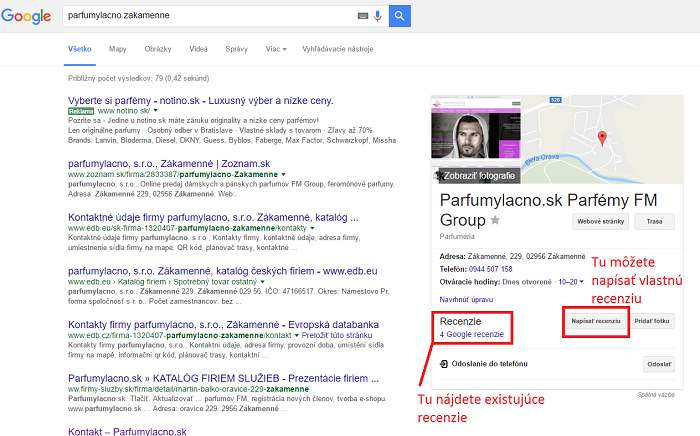Screen dimensions: 700x436
Task: Click Spätná väzba feedback link
Action: tap(656, 395)
